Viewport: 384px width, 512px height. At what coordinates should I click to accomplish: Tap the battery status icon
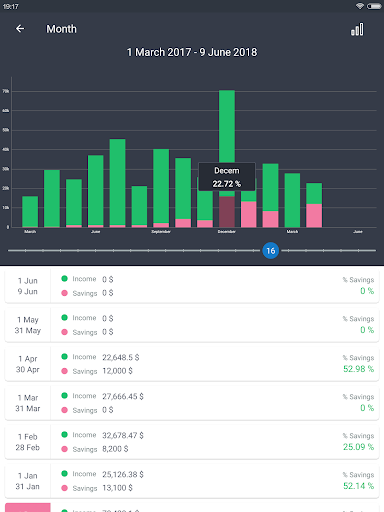pyautogui.click(x=374, y=6)
